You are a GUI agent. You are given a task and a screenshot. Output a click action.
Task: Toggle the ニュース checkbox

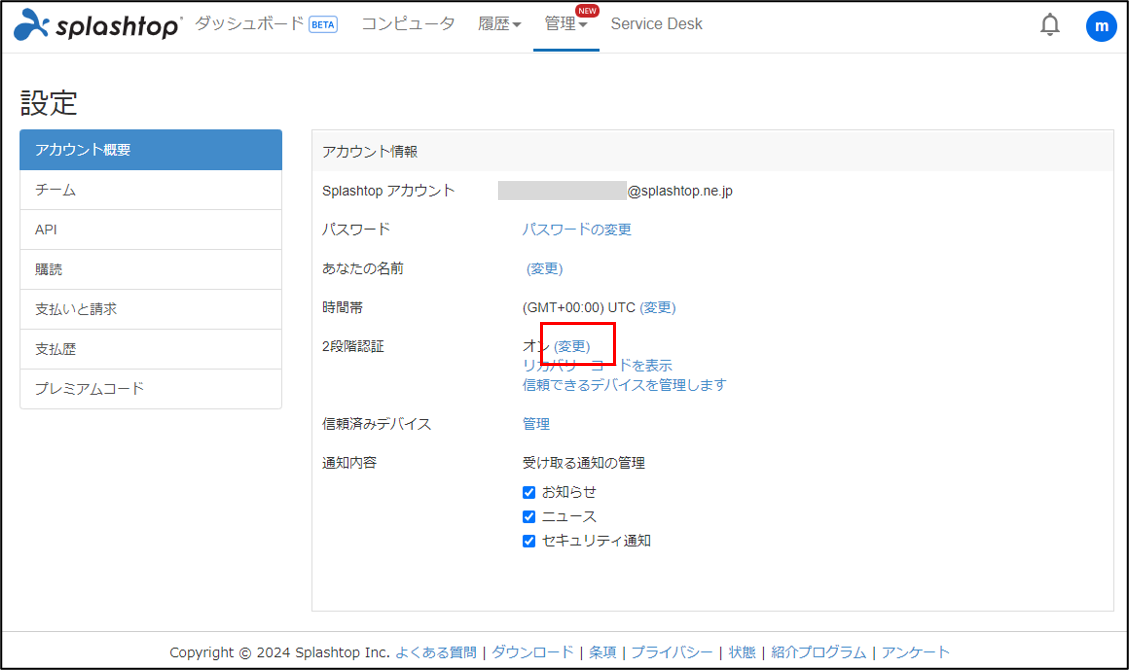(528, 517)
